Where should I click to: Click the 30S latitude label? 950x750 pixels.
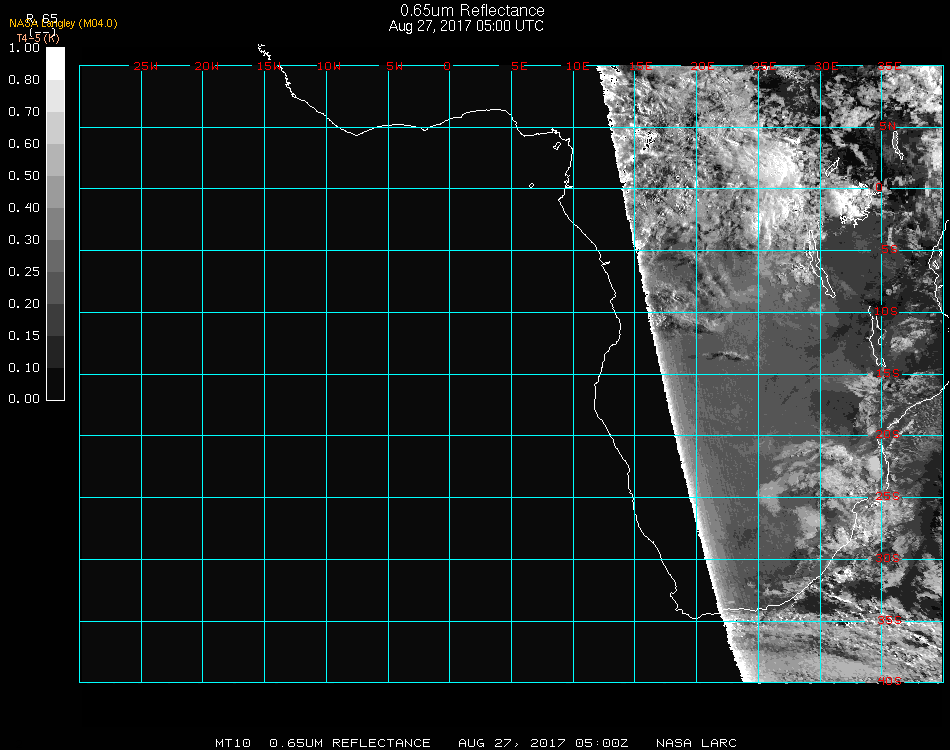click(888, 558)
